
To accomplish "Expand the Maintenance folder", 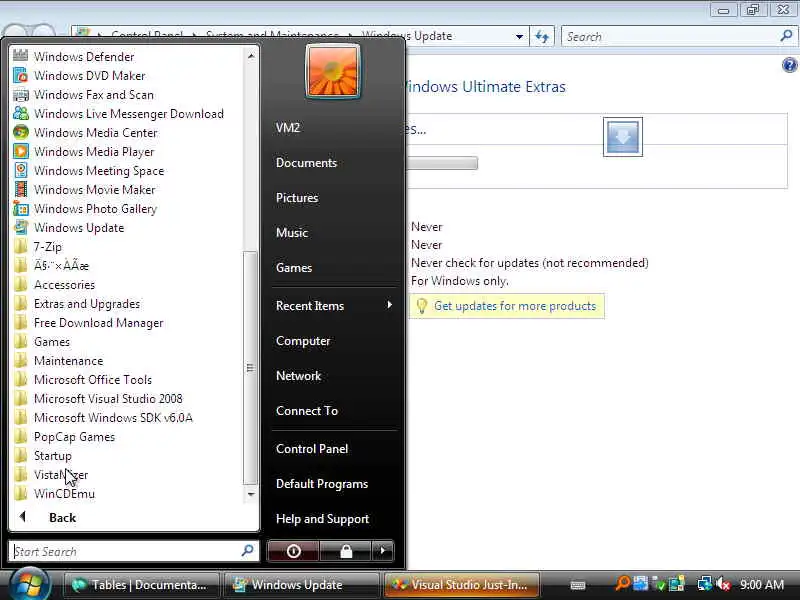I will [58, 361].
